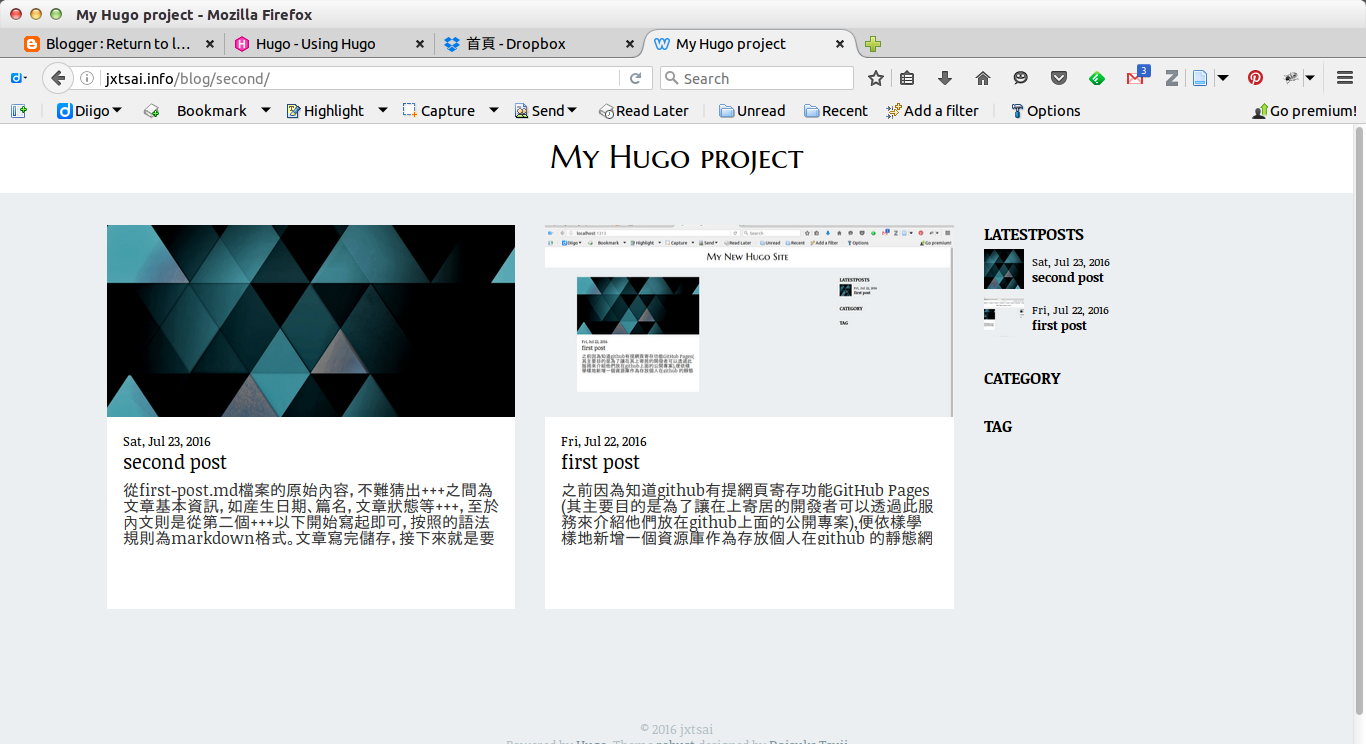The width and height of the screenshot is (1366, 744).
Task: Show site information via the info icon
Action: pyautogui.click(x=88, y=78)
